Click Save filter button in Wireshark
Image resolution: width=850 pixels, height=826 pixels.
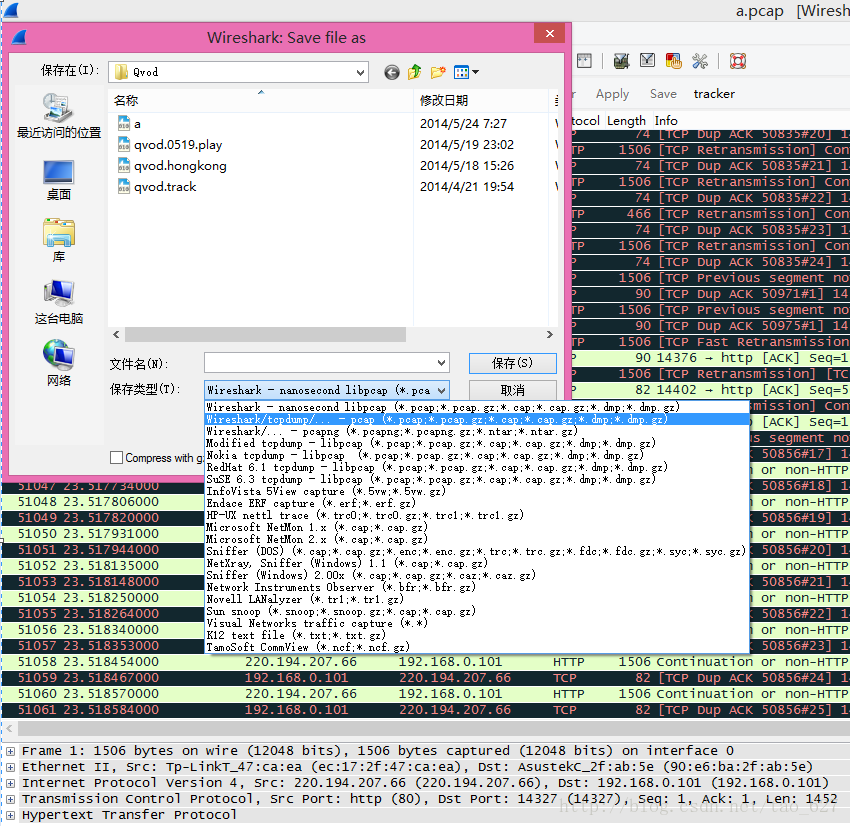point(663,94)
